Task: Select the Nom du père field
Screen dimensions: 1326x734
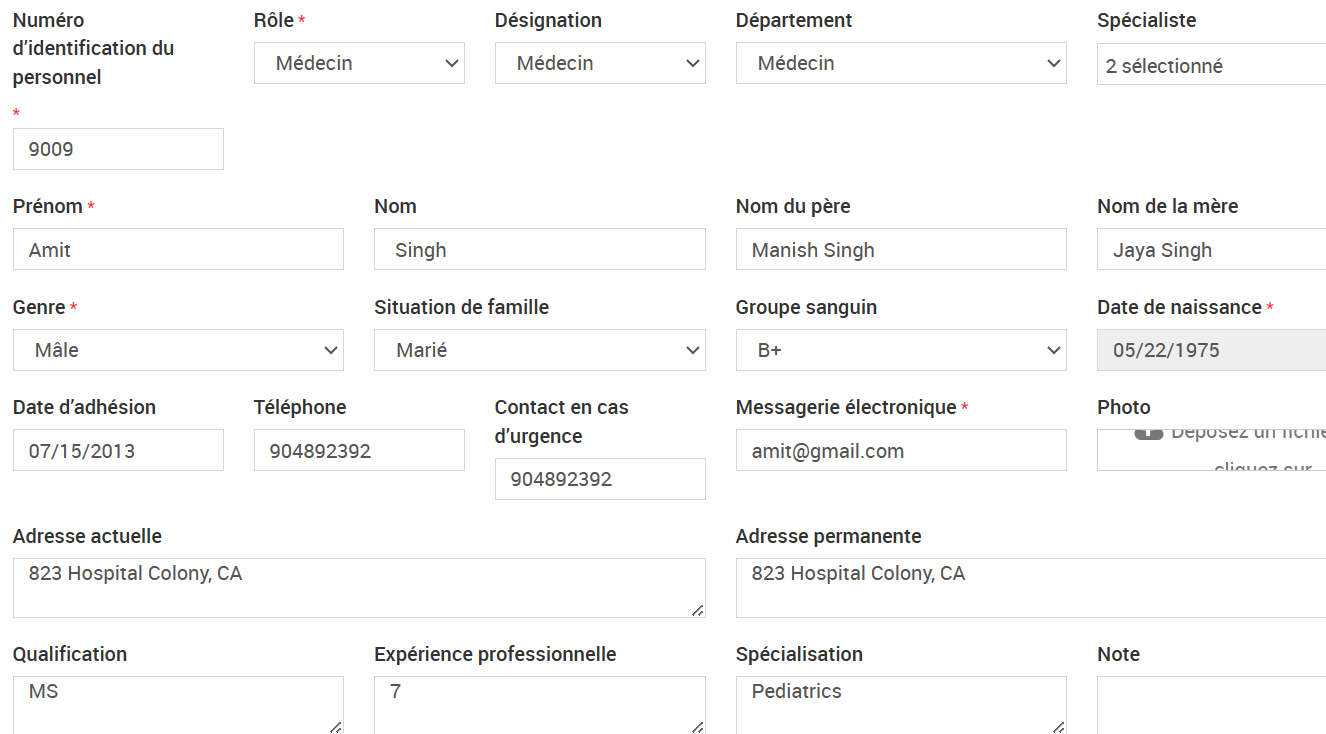Action: pyautogui.click(x=901, y=249)
